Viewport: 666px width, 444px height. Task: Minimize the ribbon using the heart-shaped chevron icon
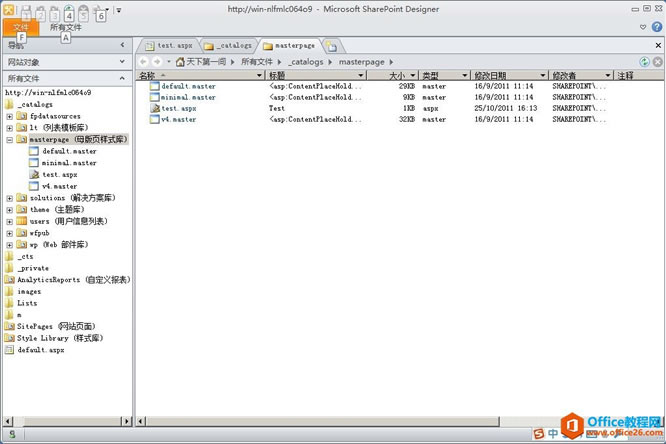(643, 27)
